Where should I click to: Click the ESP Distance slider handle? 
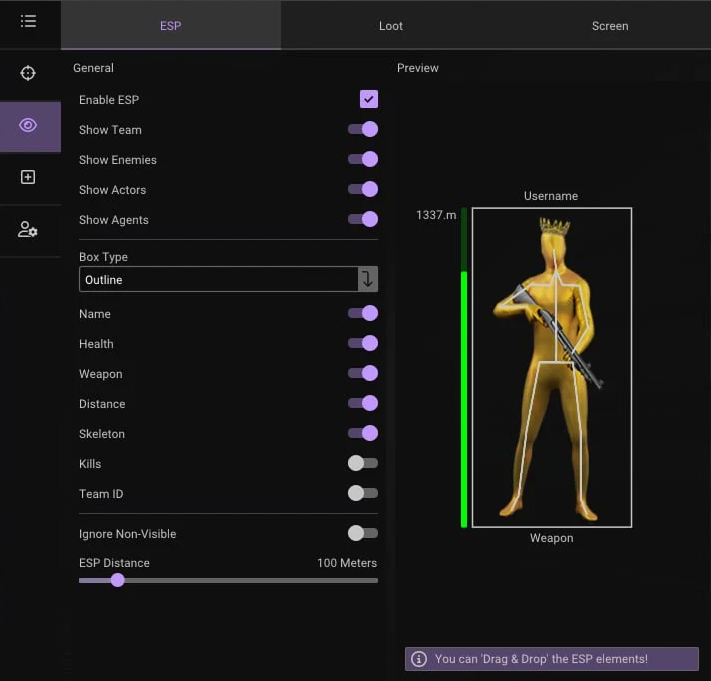point(118,580)
